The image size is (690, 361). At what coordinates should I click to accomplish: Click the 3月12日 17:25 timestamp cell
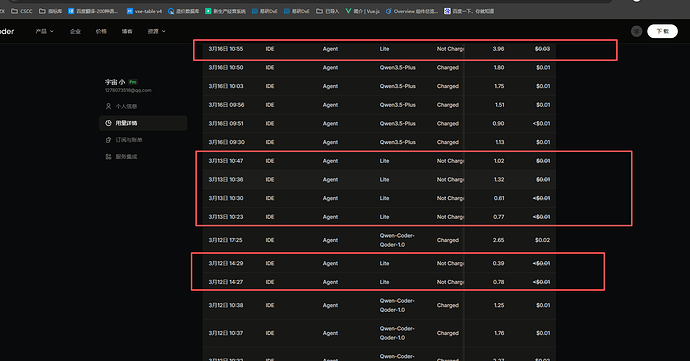225,240
